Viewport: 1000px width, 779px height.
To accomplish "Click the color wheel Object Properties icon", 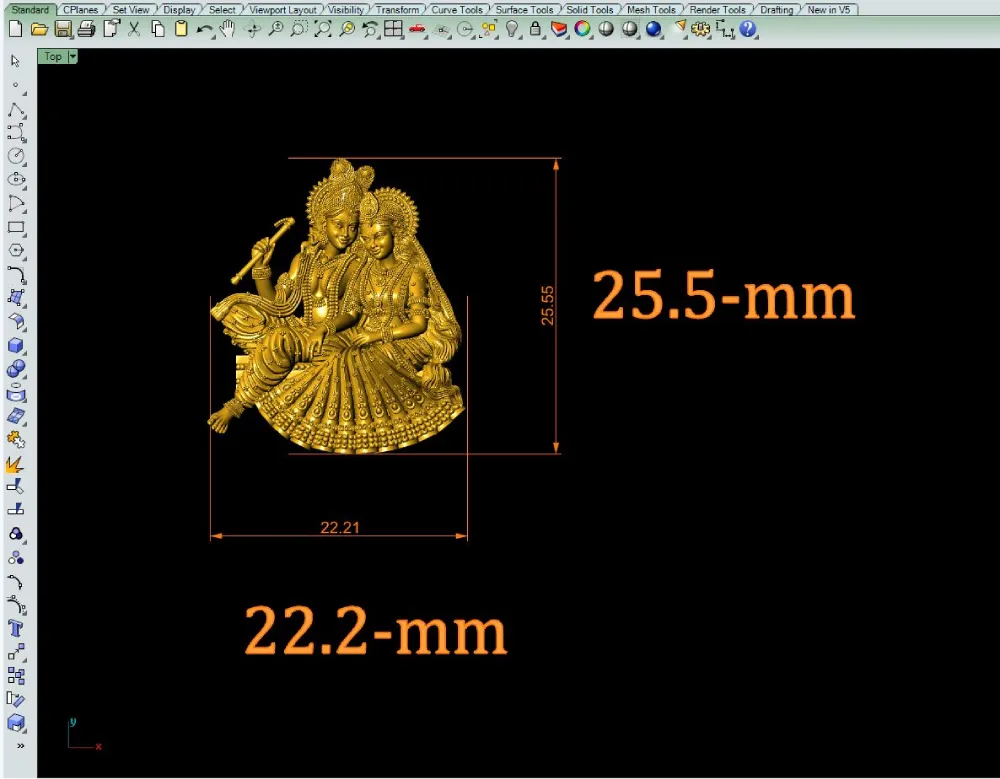I will [x=582, y=29].
